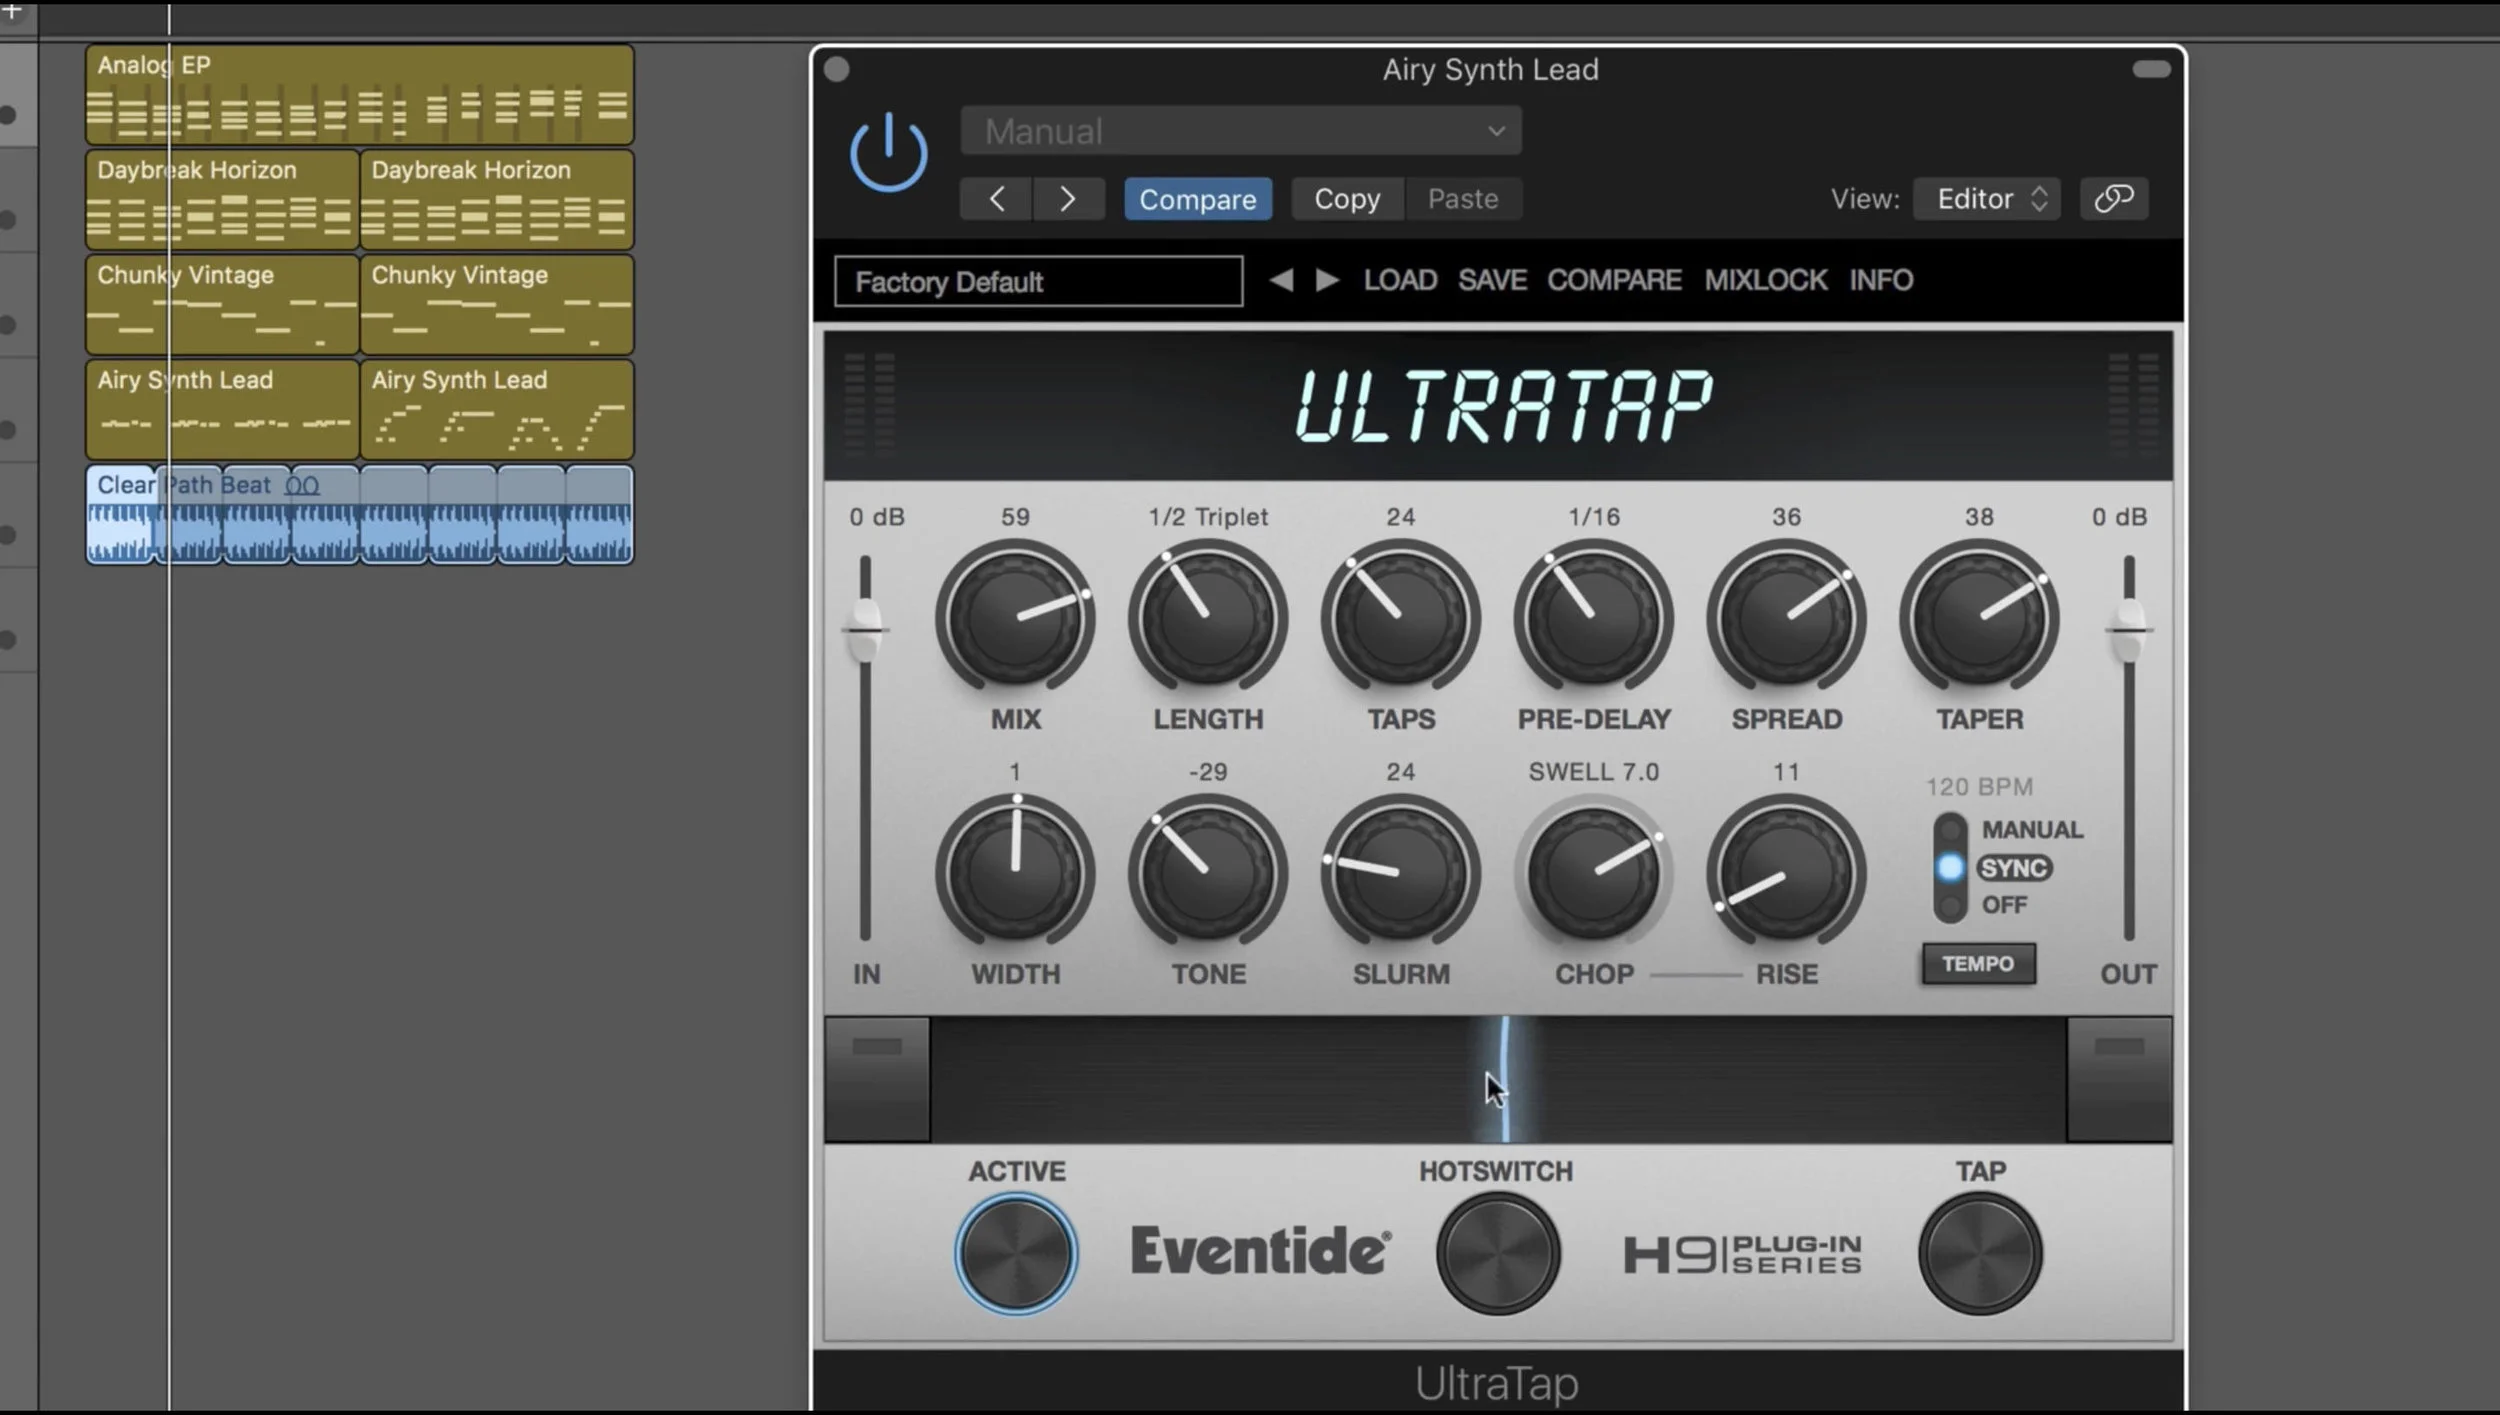Open the View Editor selector
The height and width of the screenshot is (1415, 2500).
pyautogui.click(x=1987, y=199)
